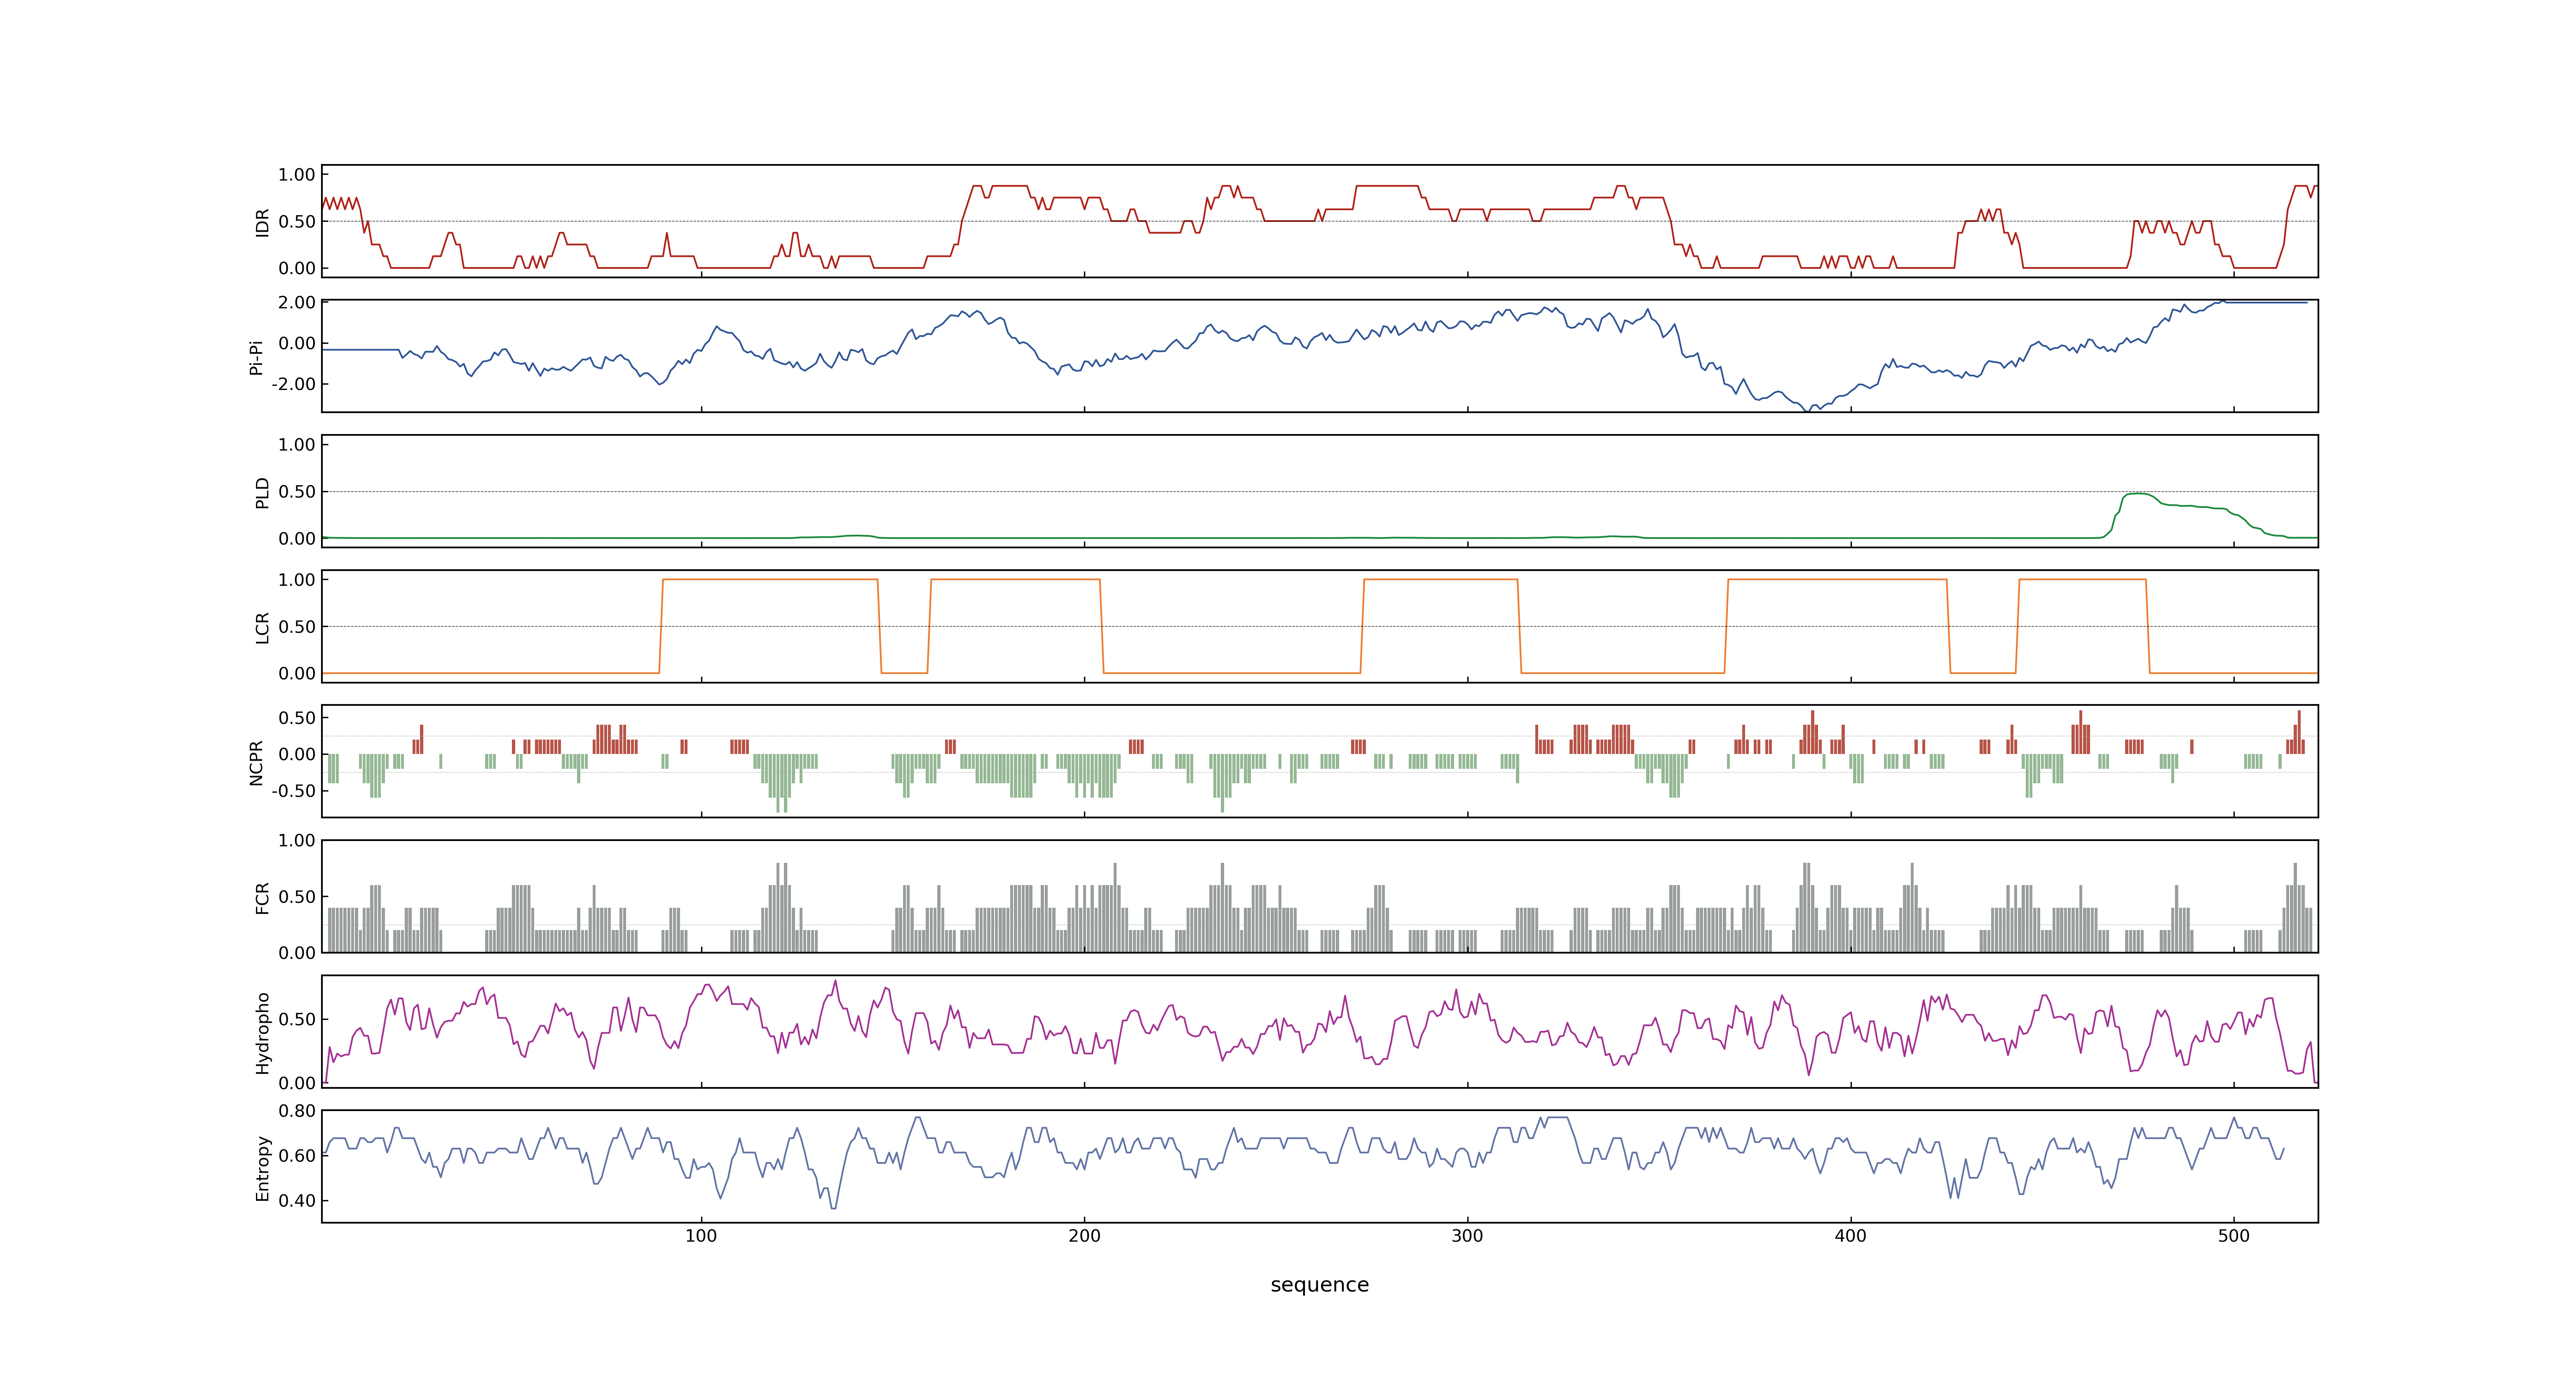
Task: Click the 0.50 tick of the IDR panel
Action: click(297, 222)
